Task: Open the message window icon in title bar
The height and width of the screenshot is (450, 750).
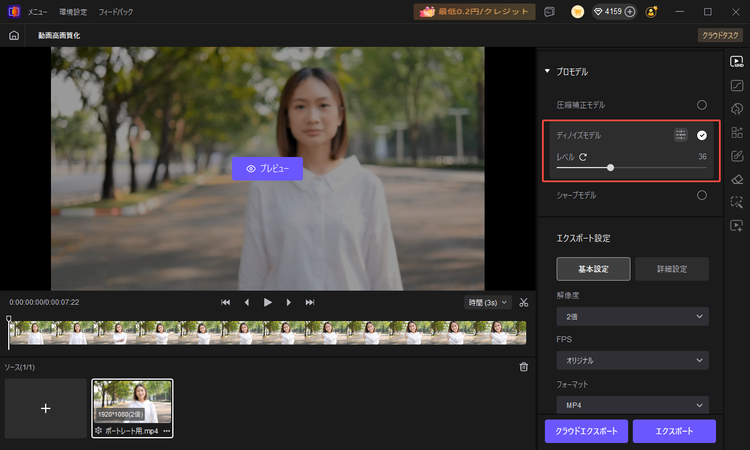Action: [x=550, y=12]
